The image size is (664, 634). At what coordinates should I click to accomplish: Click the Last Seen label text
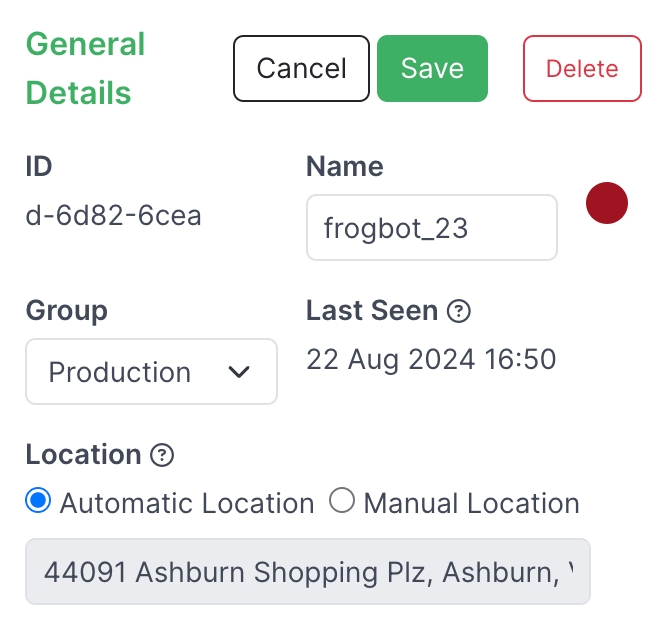(372, 310)
